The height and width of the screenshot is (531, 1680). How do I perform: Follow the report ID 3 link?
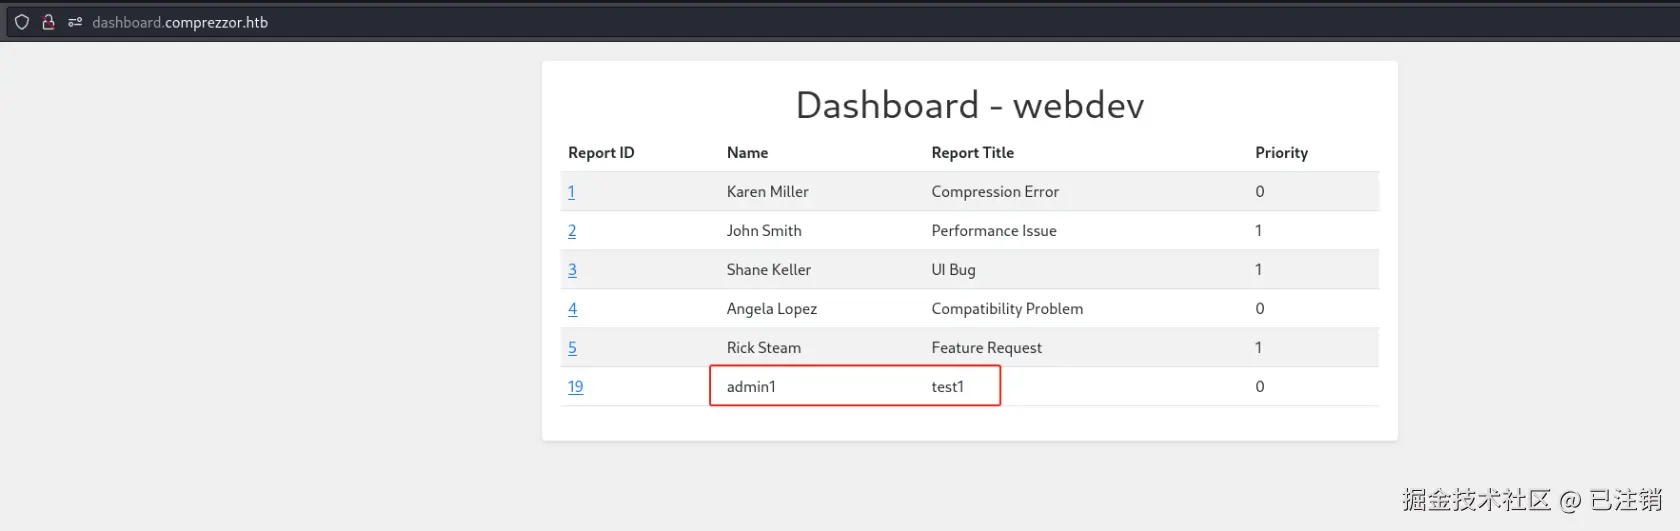point(572,270)
